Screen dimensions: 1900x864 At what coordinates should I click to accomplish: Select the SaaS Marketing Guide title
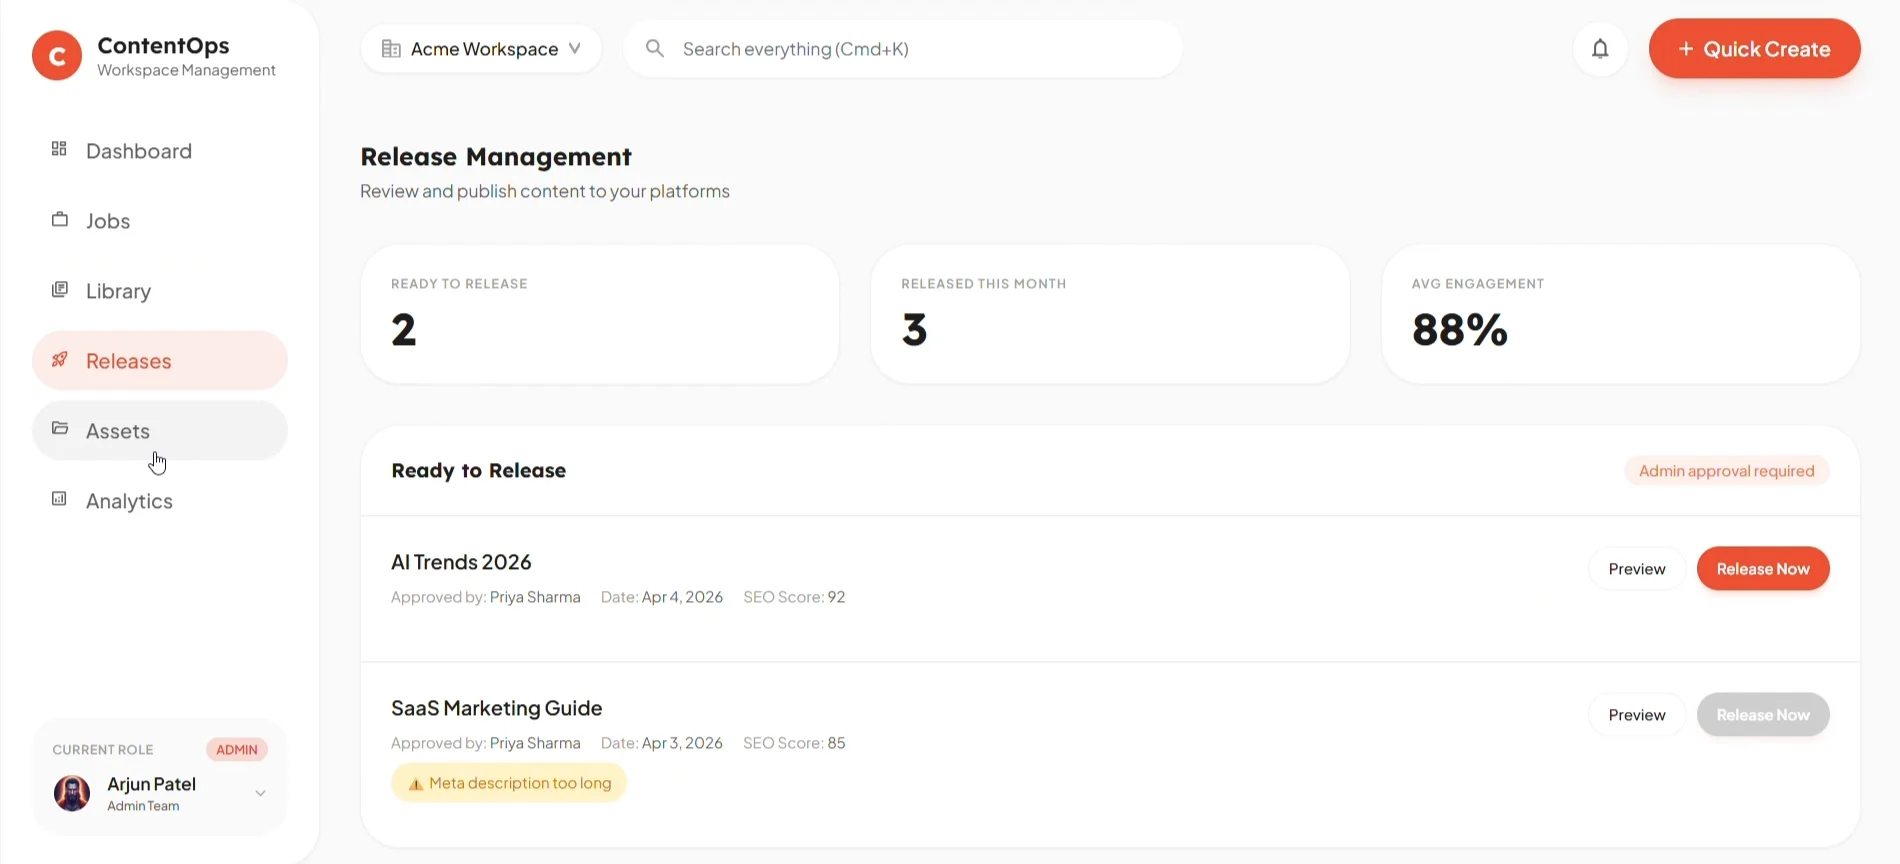(497, 708)
